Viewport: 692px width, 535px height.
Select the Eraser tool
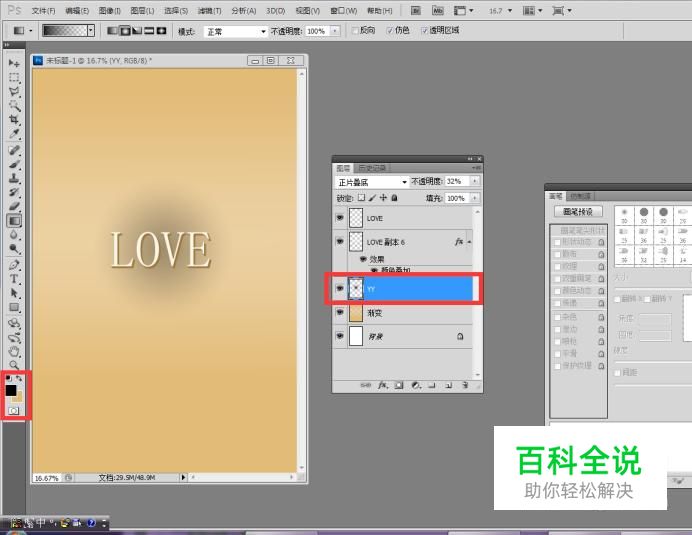coord(14,206)
